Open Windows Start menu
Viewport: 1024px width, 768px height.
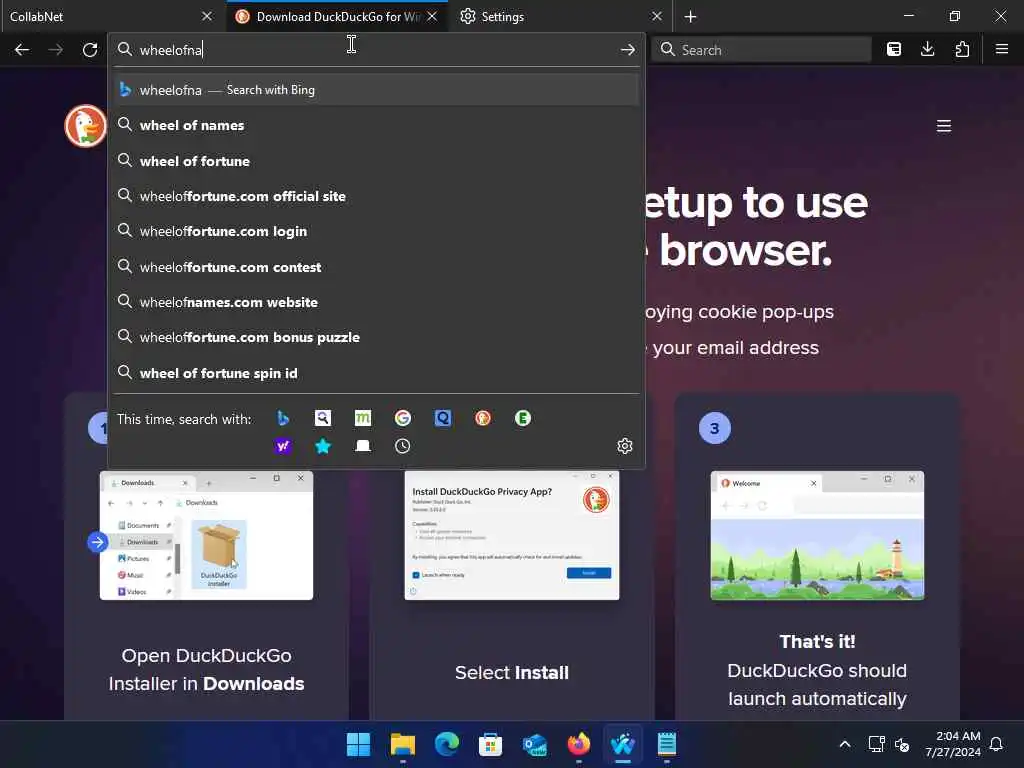[358, 744]
